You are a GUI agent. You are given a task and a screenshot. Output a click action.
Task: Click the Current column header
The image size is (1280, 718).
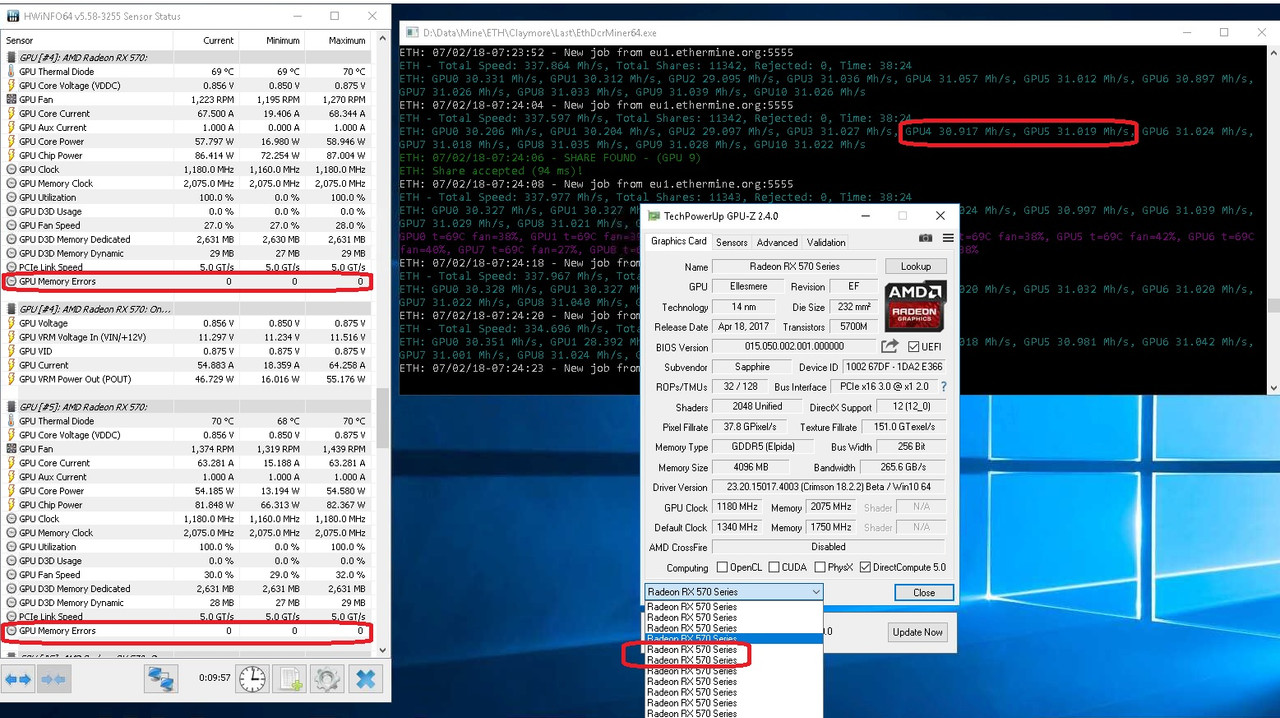(x=206, y=41)
